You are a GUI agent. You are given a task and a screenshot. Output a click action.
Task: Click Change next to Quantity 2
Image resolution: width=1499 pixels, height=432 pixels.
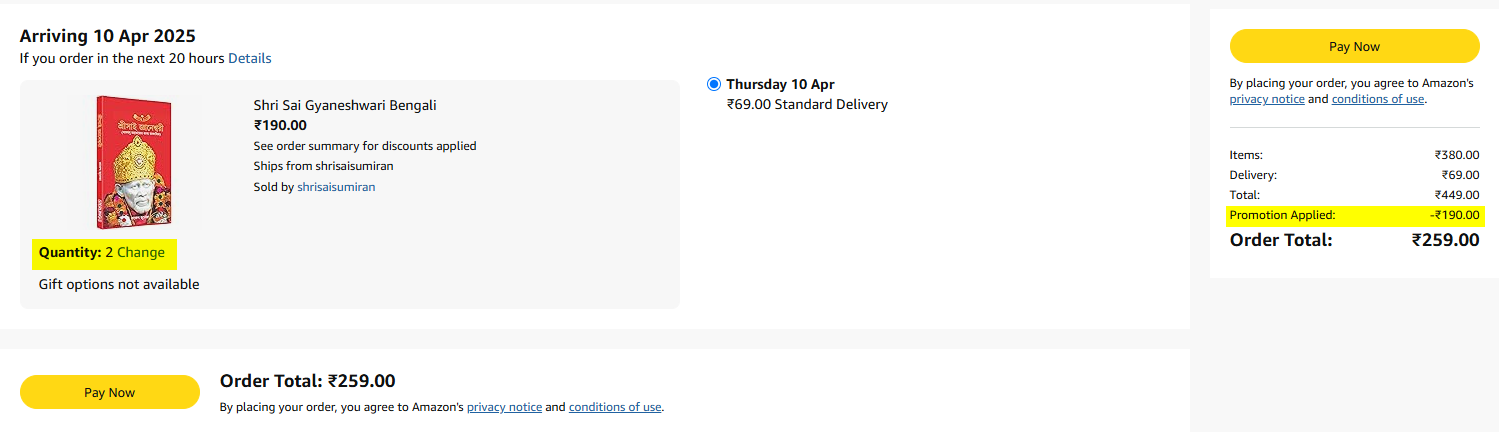(141, 252)
